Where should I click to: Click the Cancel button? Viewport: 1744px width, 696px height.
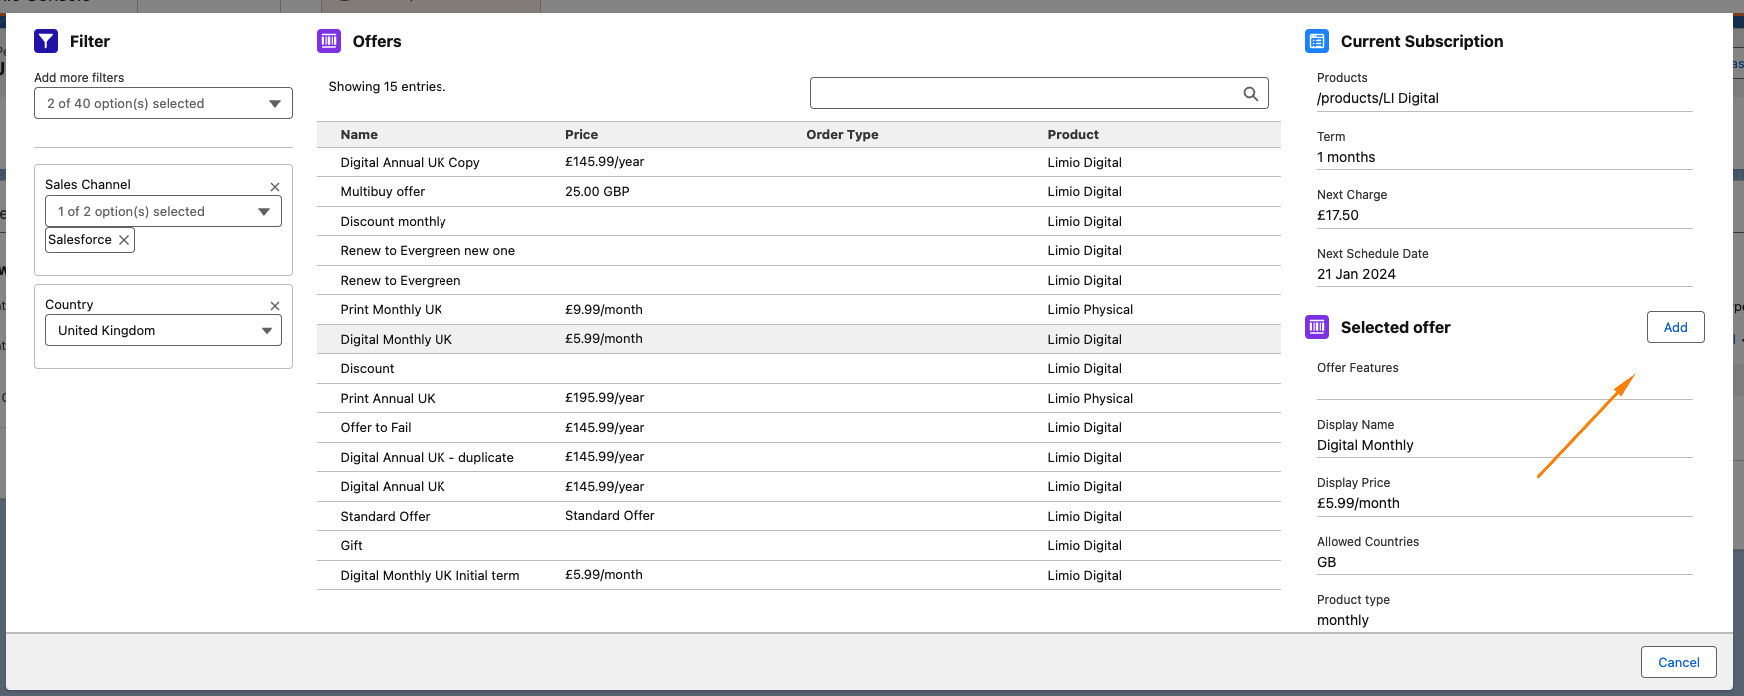[1678, 662]
